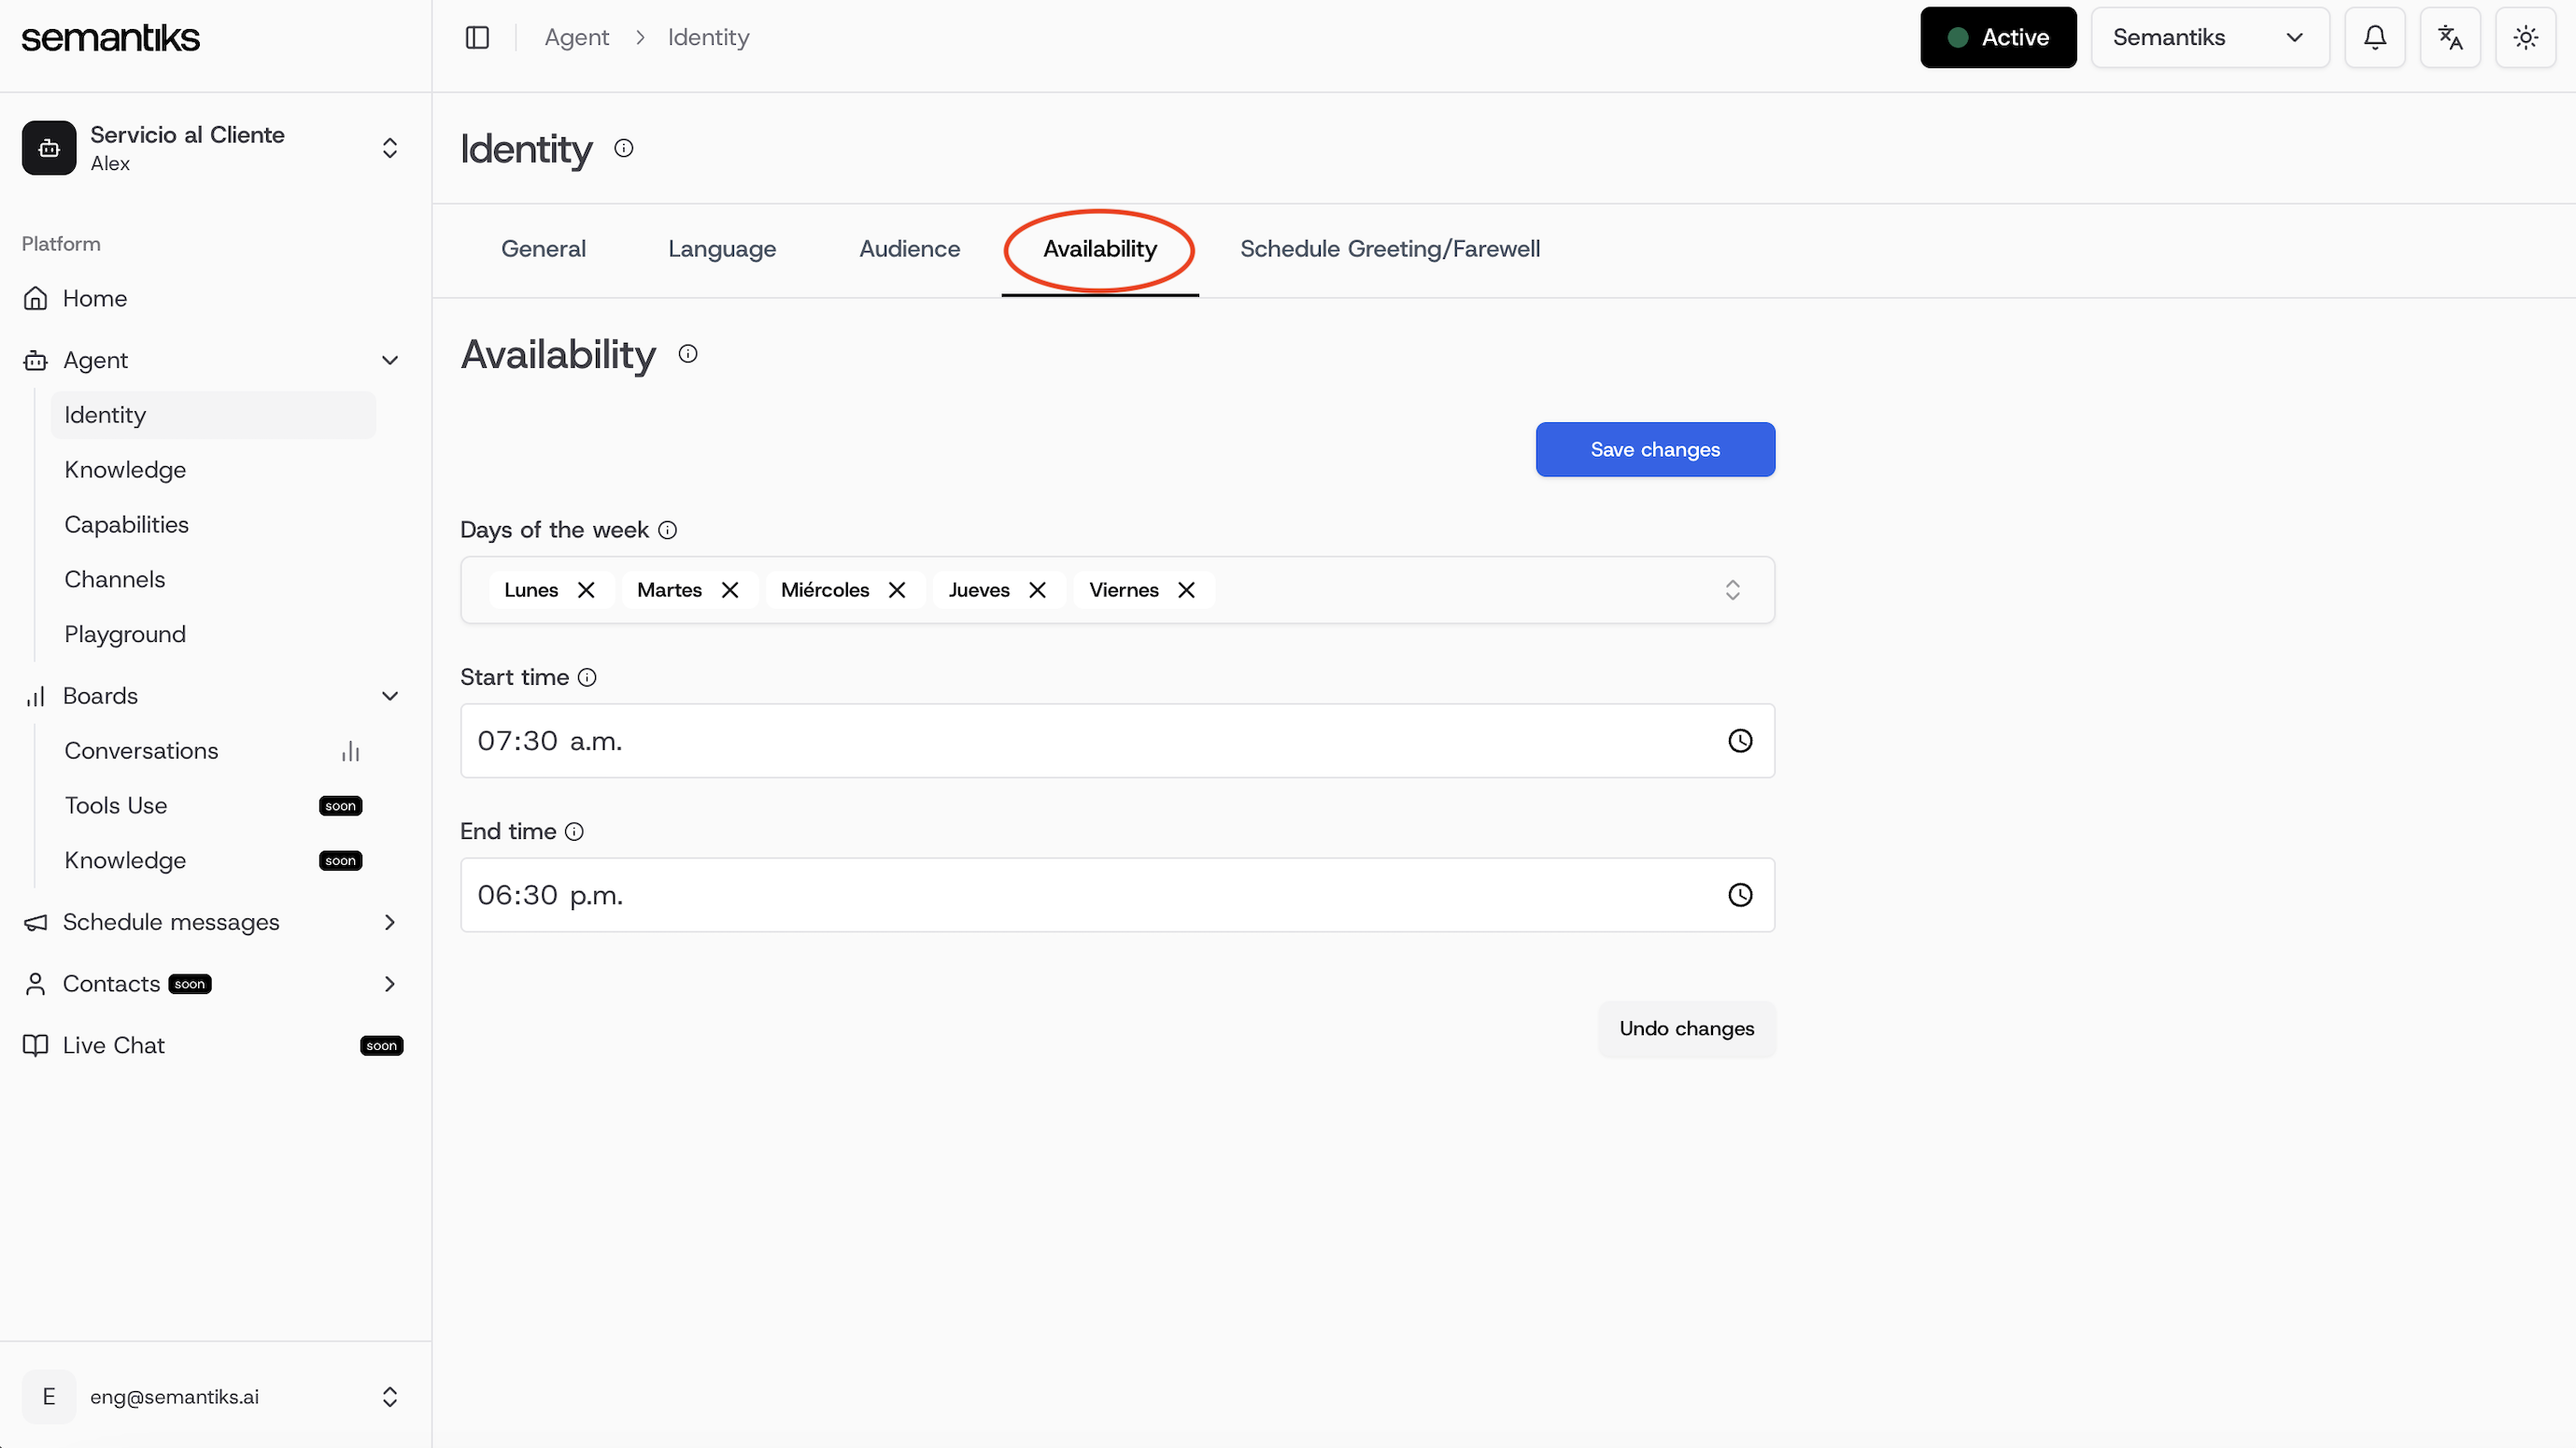Toggle the agent Active status
This screenshot has width=2576, height=1448.
pyautogui.click(x=1997, y=37)
